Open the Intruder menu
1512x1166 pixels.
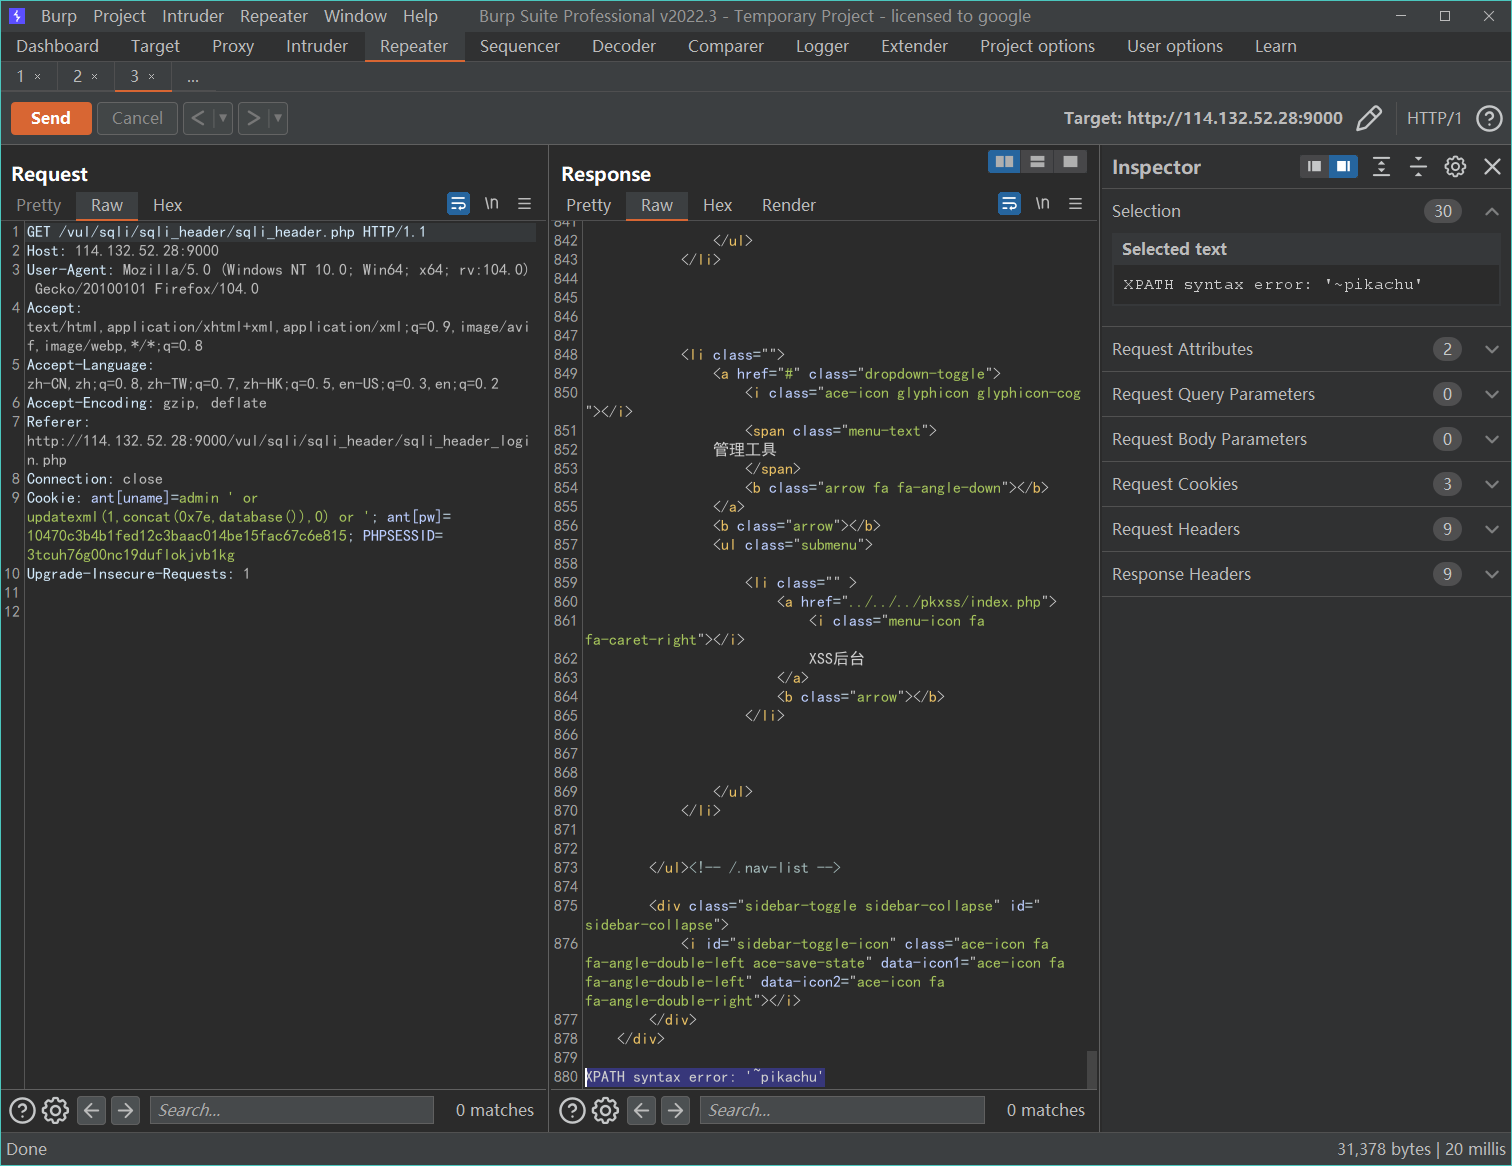[x=193, y=16]
